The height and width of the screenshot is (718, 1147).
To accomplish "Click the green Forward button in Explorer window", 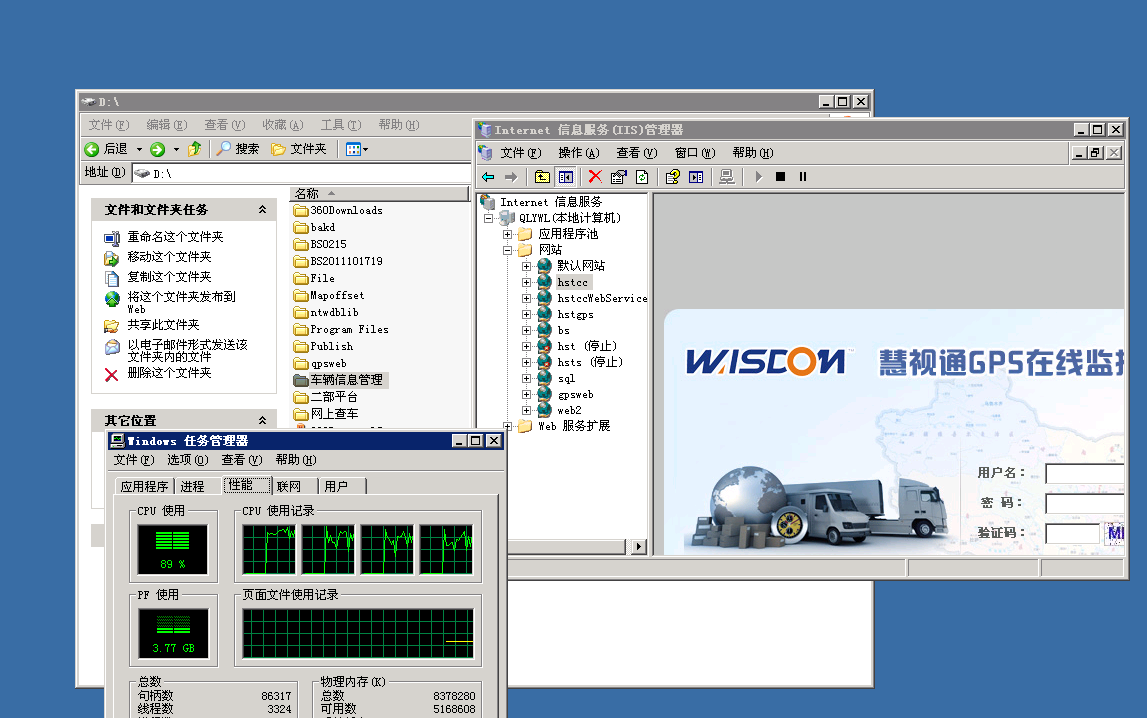I will pyautogui.click(x=157, y=149).
